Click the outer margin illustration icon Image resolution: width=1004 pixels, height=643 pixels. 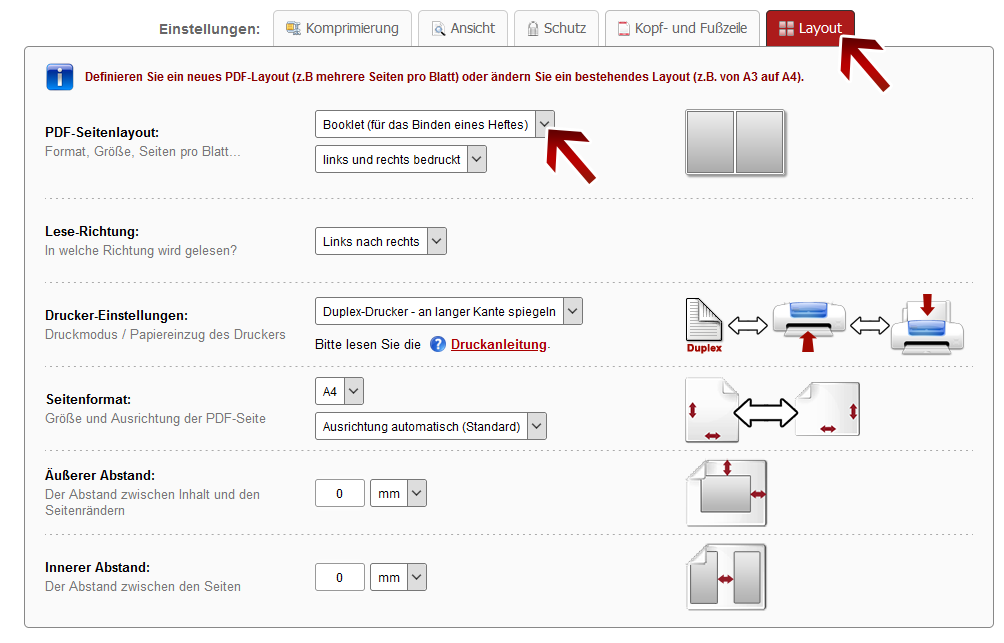pos(727,493)
